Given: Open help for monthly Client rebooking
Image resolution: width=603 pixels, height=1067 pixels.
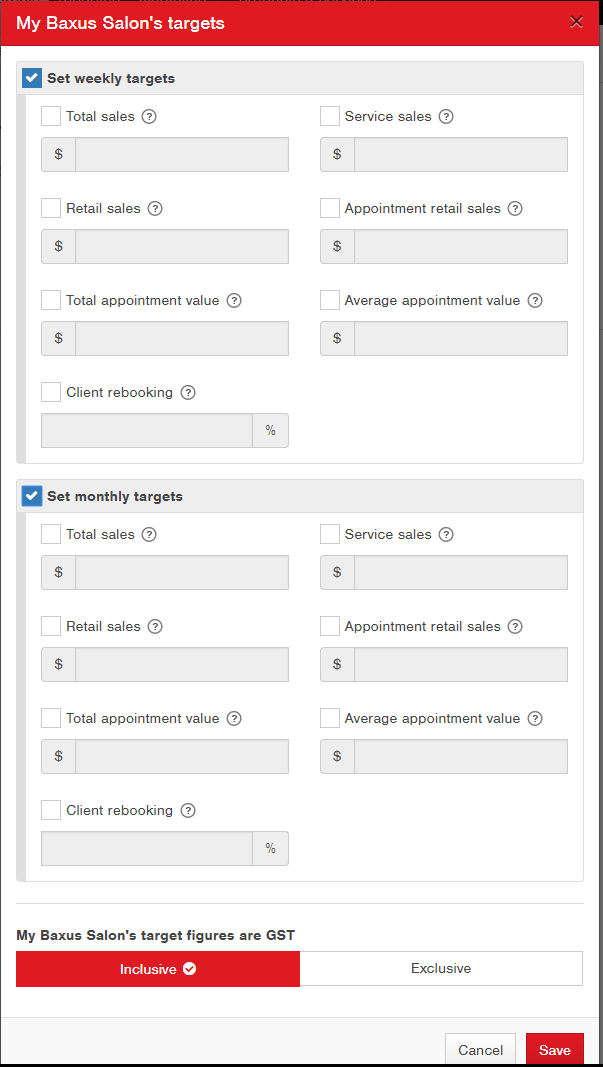Looking at the screenshot, I should (188, 810).
